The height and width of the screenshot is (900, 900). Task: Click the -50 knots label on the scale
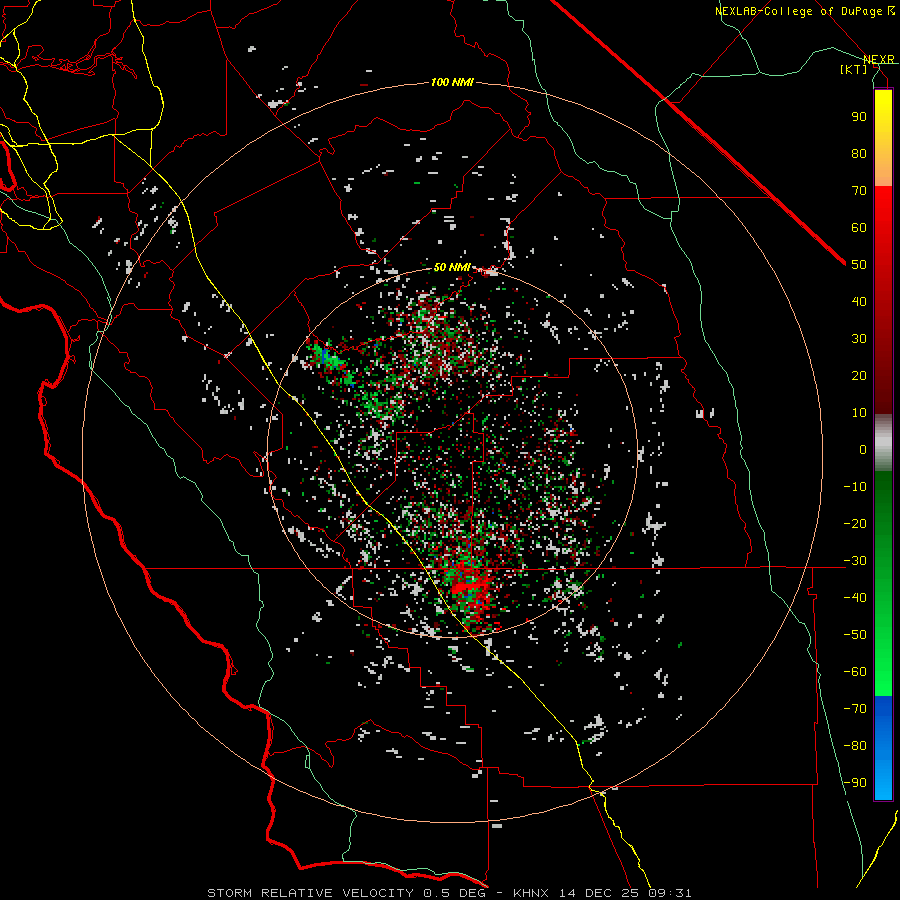pyautogui.click(x=855, y=634)
